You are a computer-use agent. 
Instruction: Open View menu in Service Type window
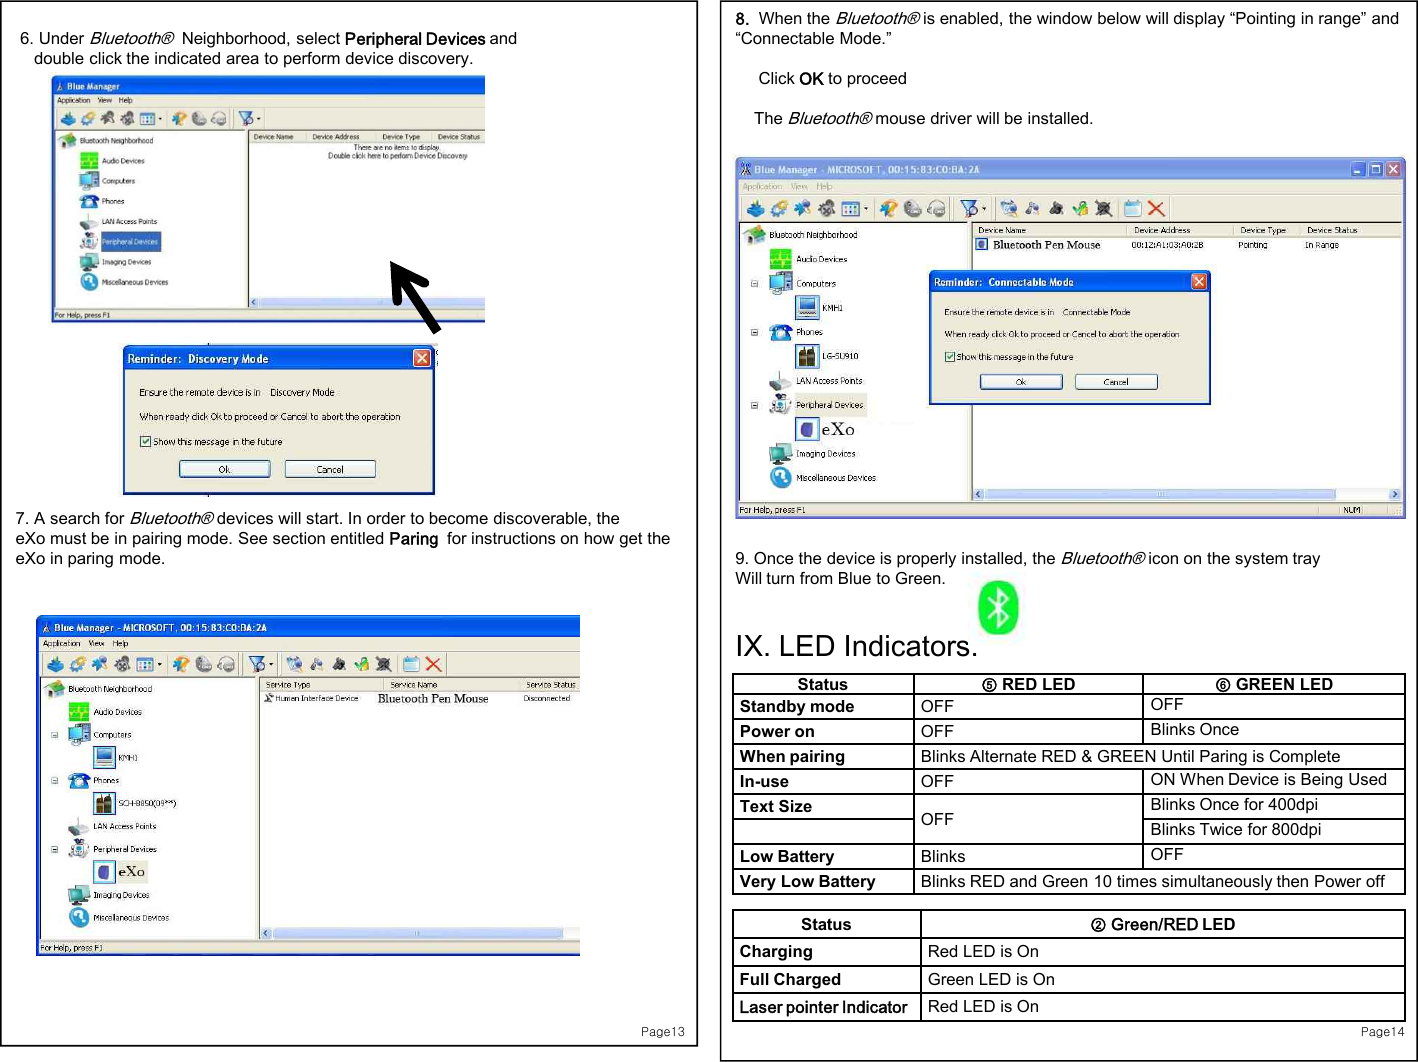[96, 643]
